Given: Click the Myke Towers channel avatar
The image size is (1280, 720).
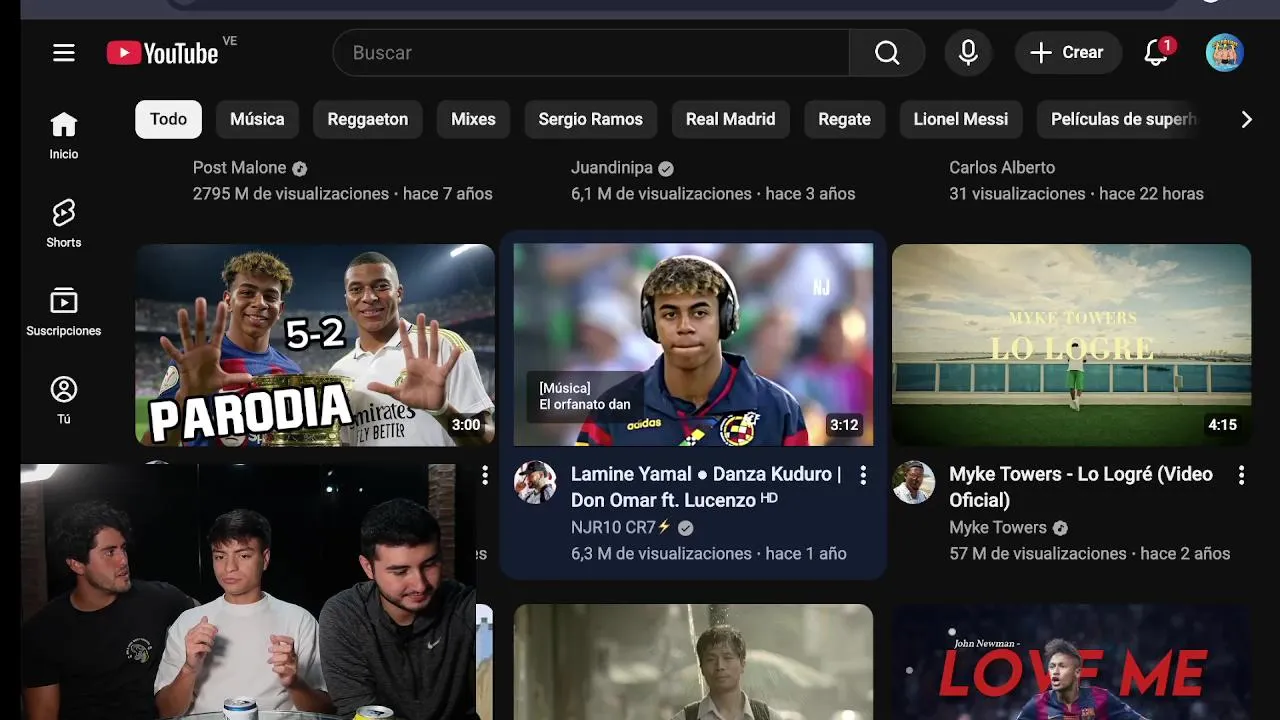Looking at the screenshot, I should pos(913,482).
